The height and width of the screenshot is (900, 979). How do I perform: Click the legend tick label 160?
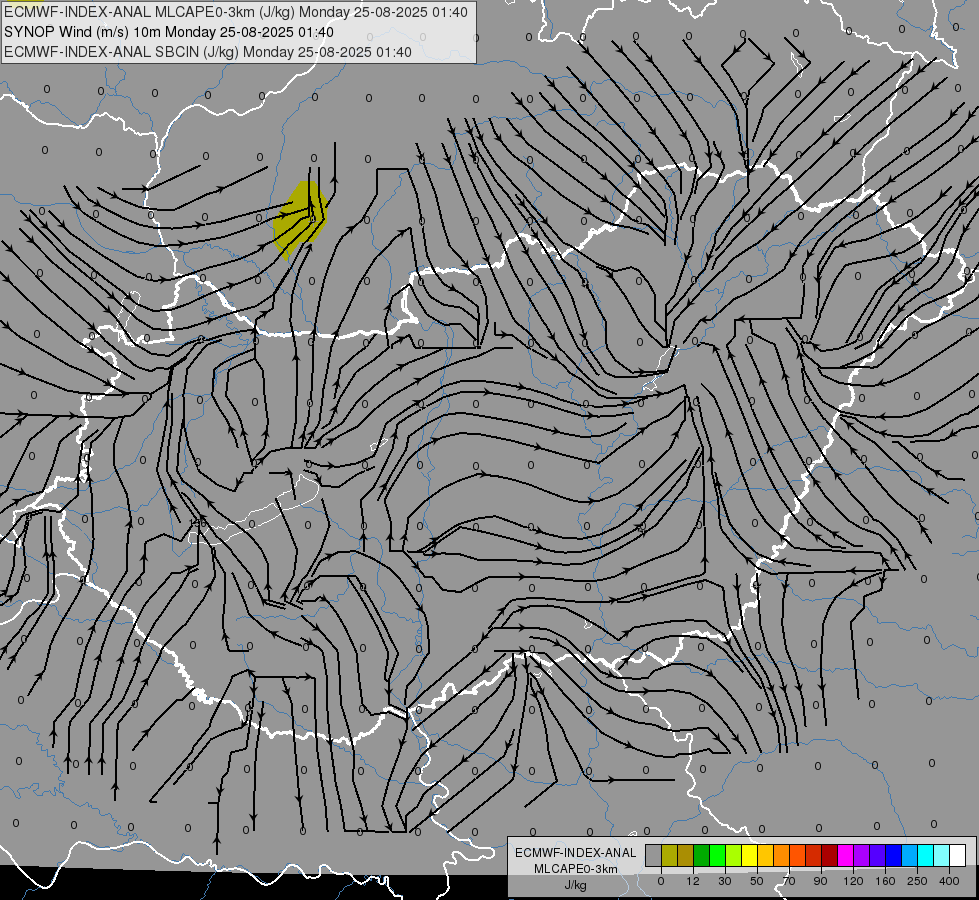[885, 881]
